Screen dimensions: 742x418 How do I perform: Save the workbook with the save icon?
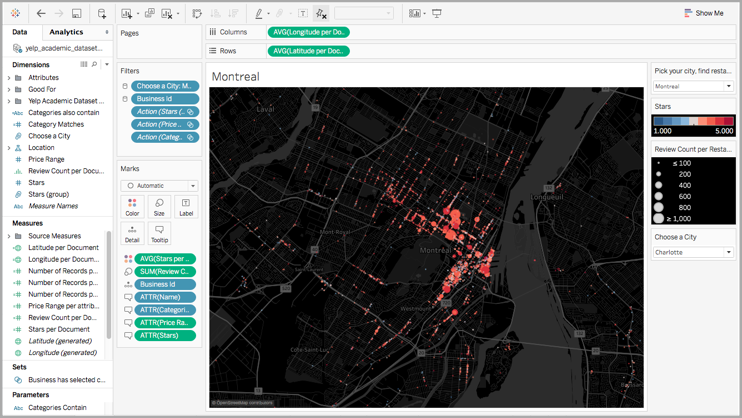tap(77, 13)
